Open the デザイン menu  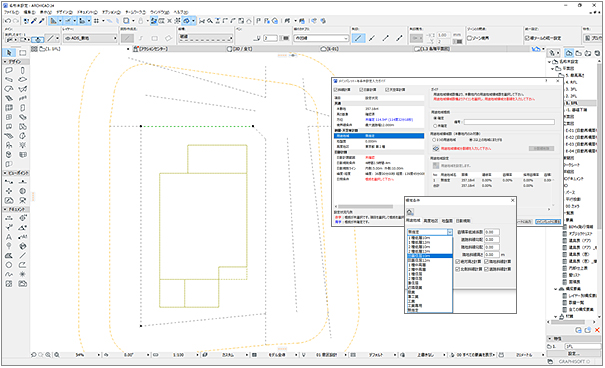coord(64,12)
